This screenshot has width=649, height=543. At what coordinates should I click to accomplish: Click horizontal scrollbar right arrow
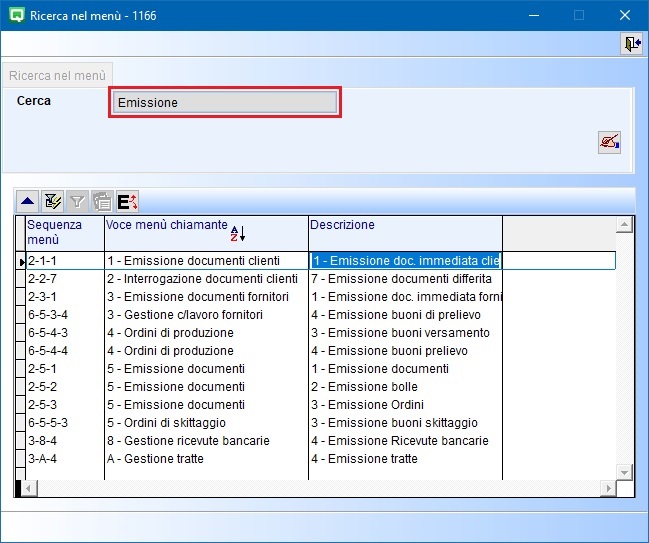pyautogui.click(x=607, y=488)
